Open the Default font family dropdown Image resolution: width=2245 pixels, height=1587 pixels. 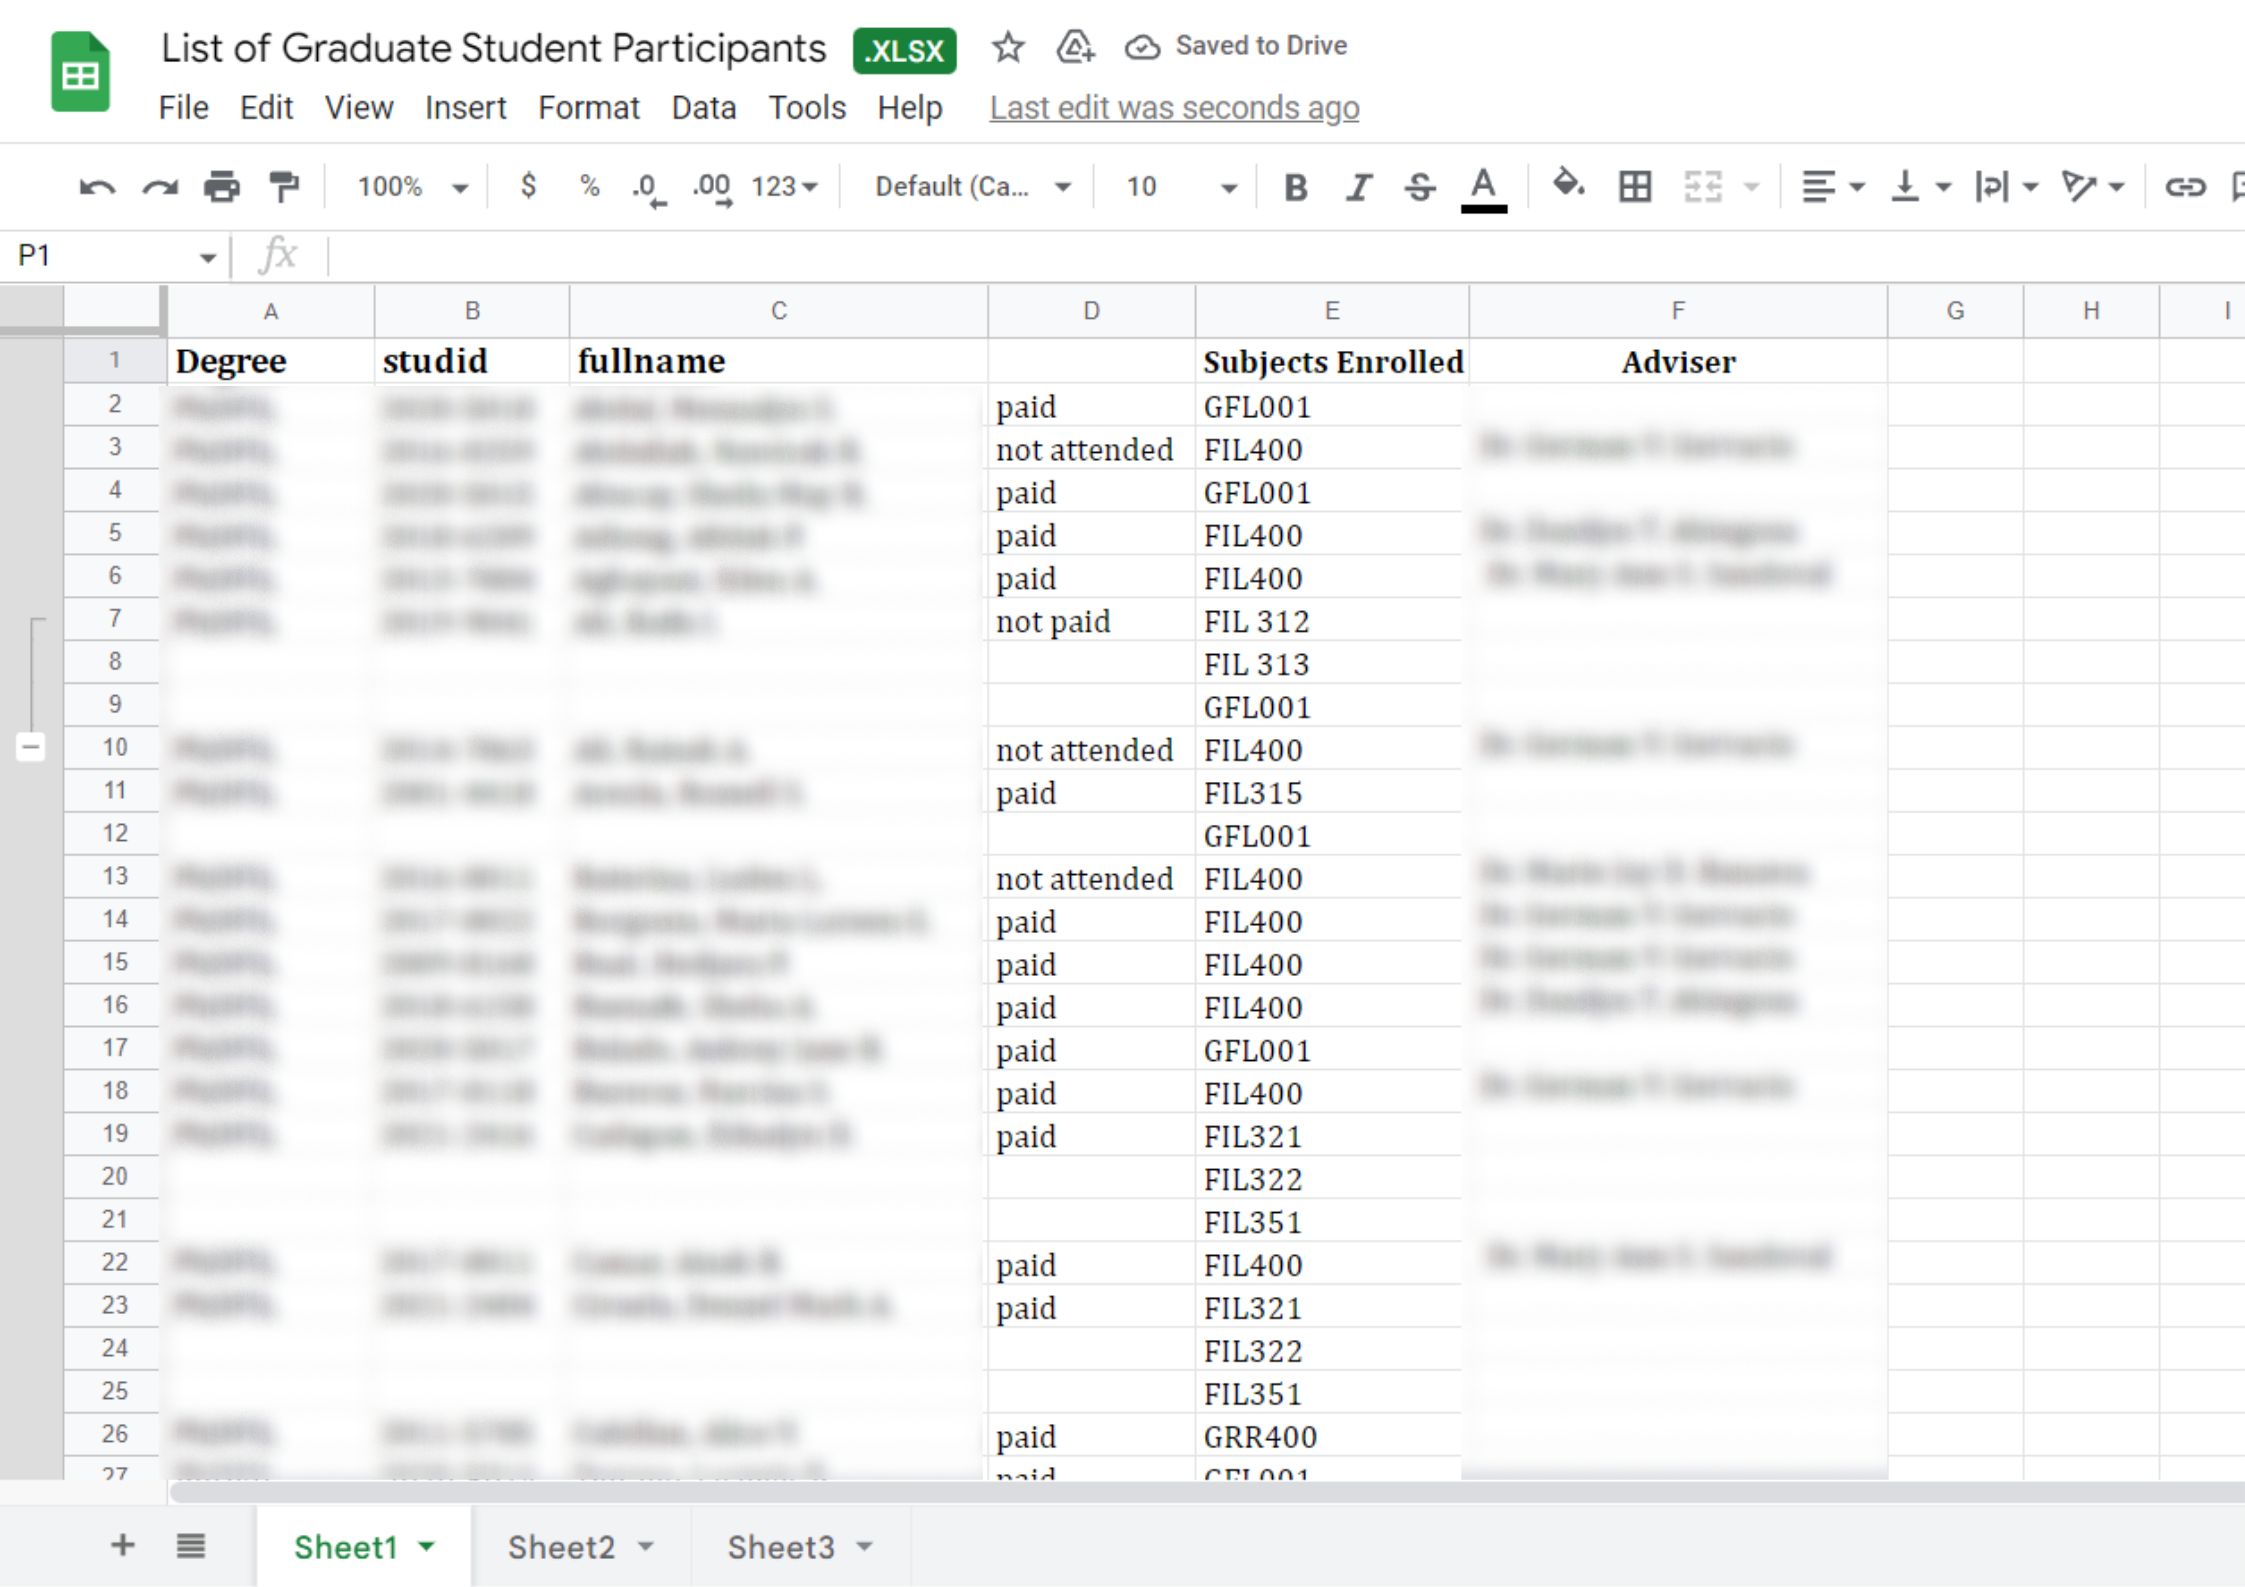click(x=973, y=187)
